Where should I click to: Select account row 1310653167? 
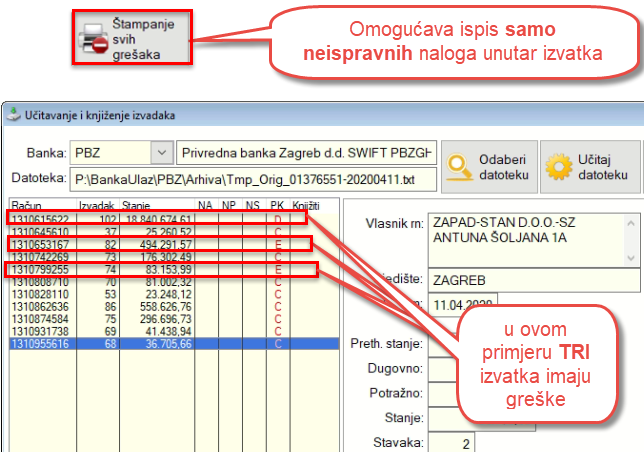pos(40,243)
